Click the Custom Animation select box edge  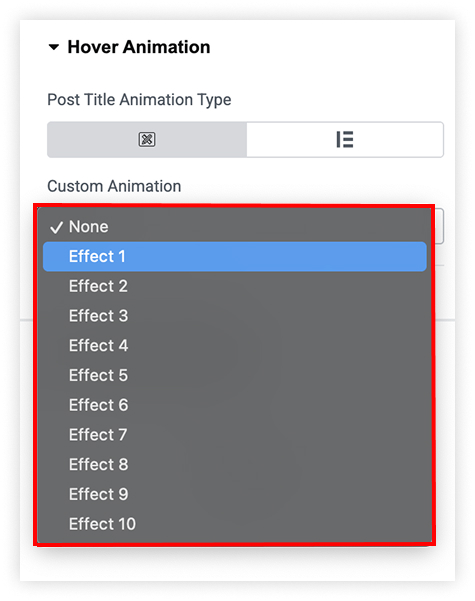click(x=439, y=226)
